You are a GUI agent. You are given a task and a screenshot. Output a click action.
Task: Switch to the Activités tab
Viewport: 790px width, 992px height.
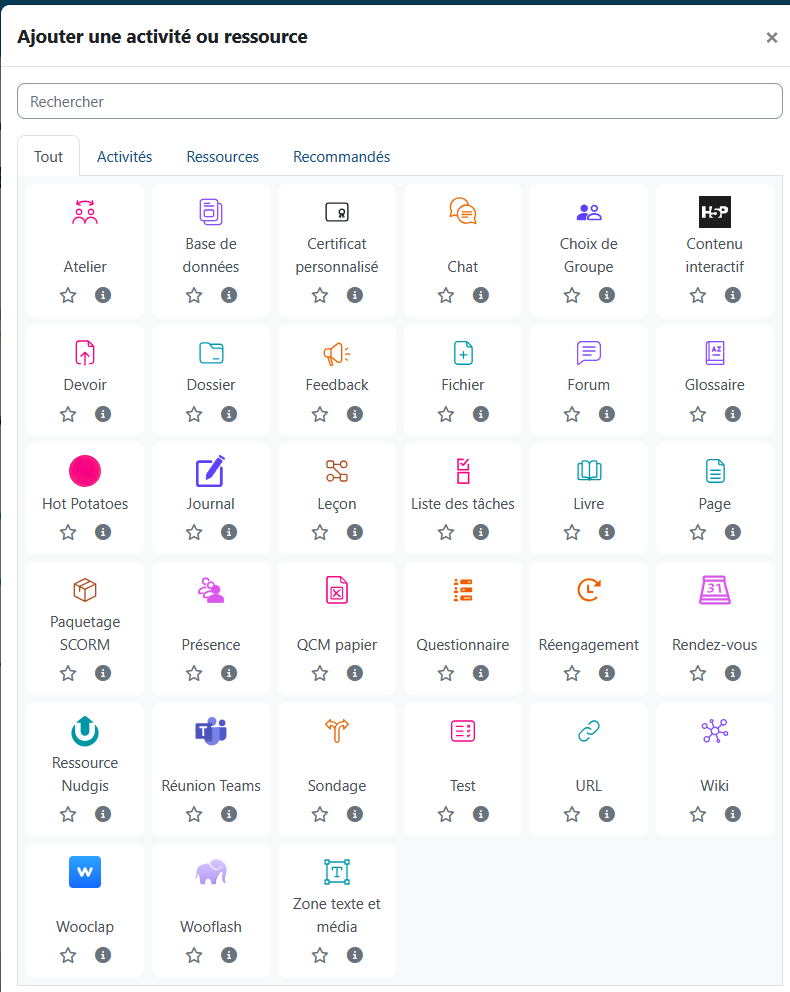click(125, 157)
